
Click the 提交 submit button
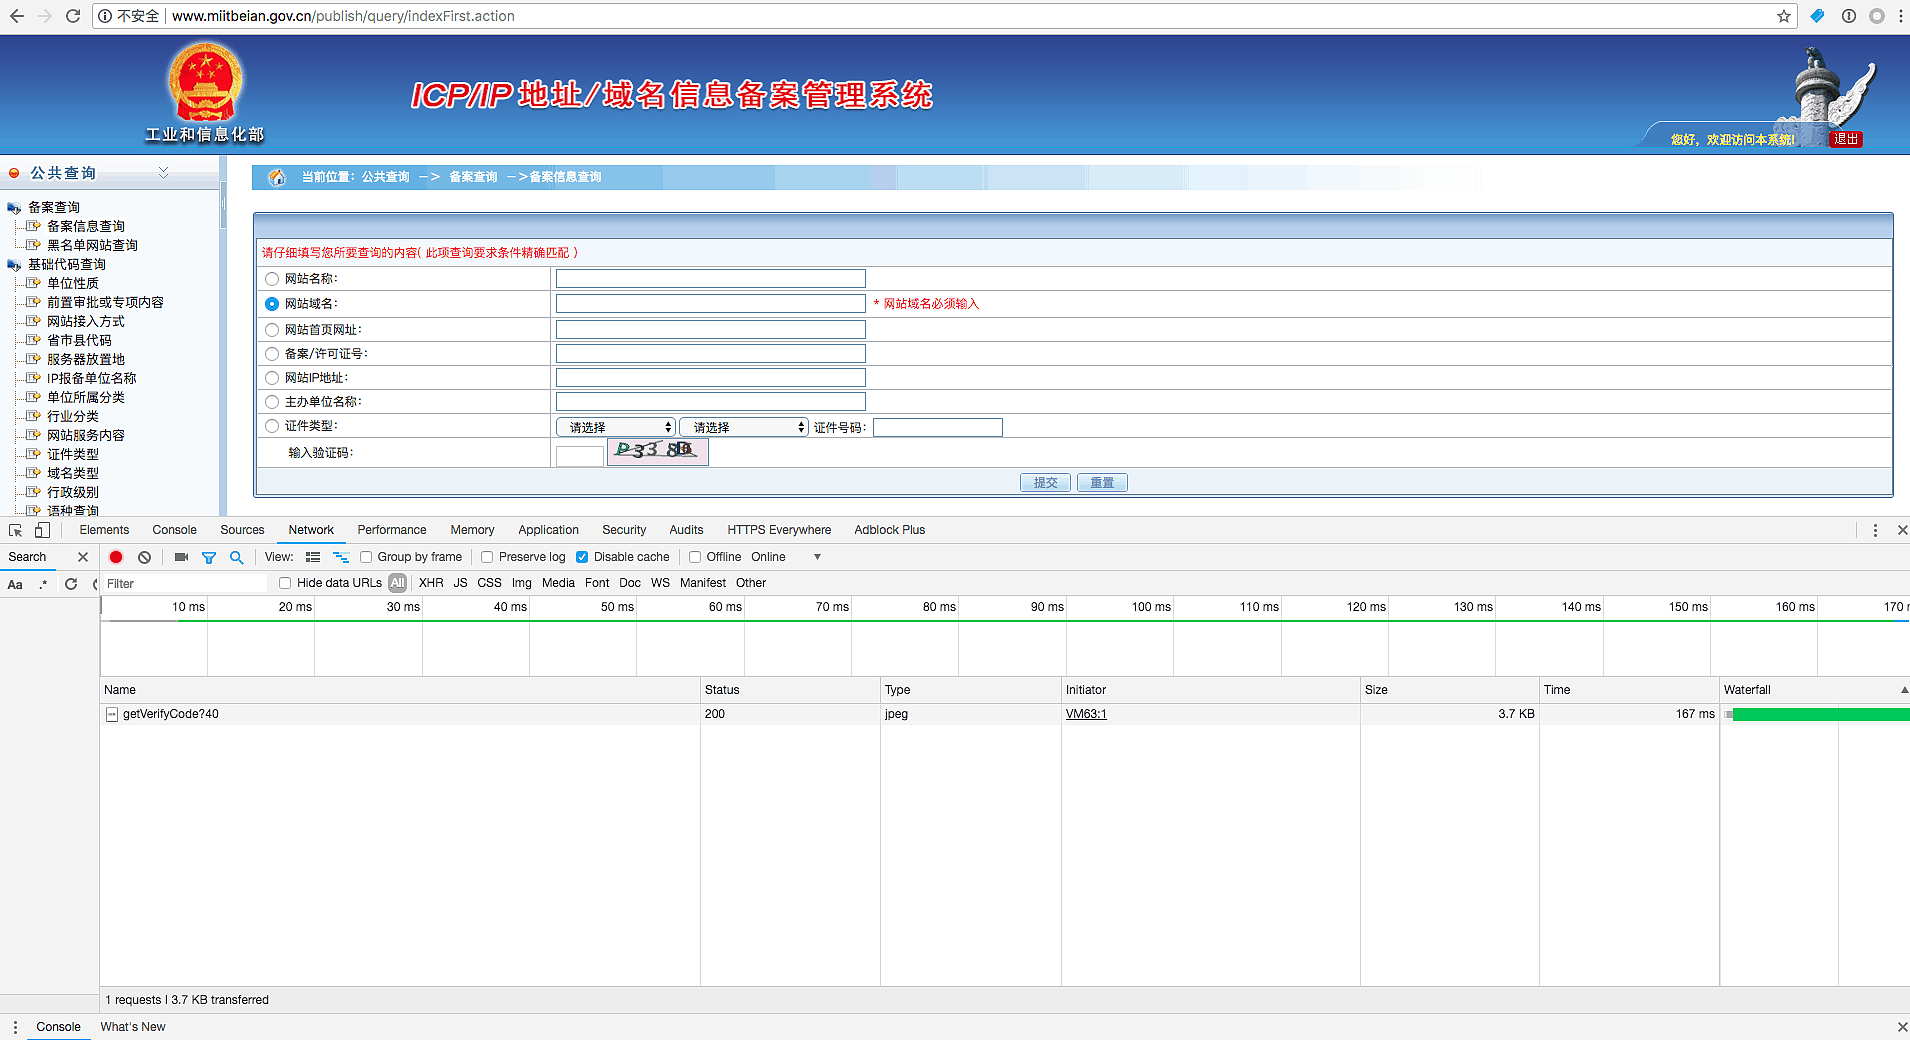pos(1045,482)
